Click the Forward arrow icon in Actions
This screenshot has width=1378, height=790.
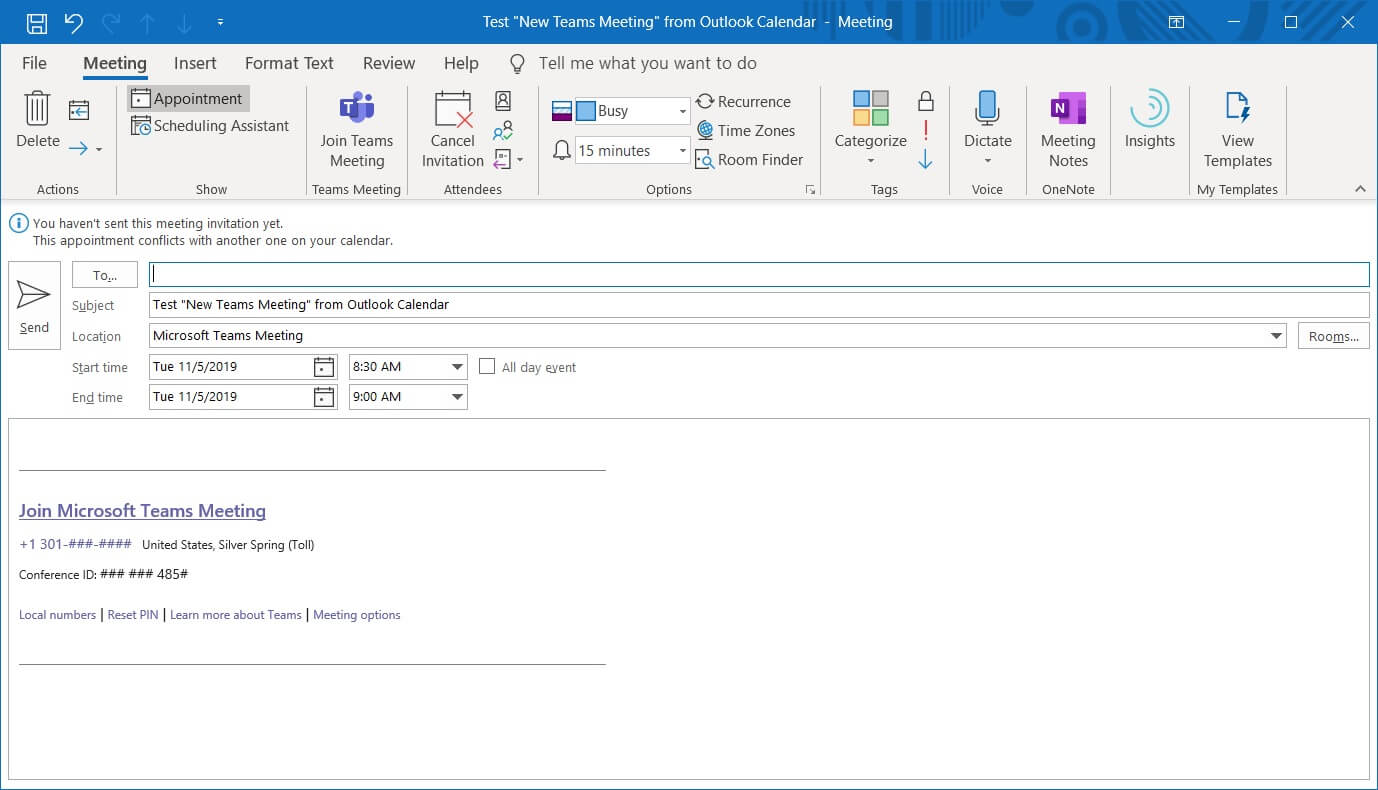coord(78,149)
